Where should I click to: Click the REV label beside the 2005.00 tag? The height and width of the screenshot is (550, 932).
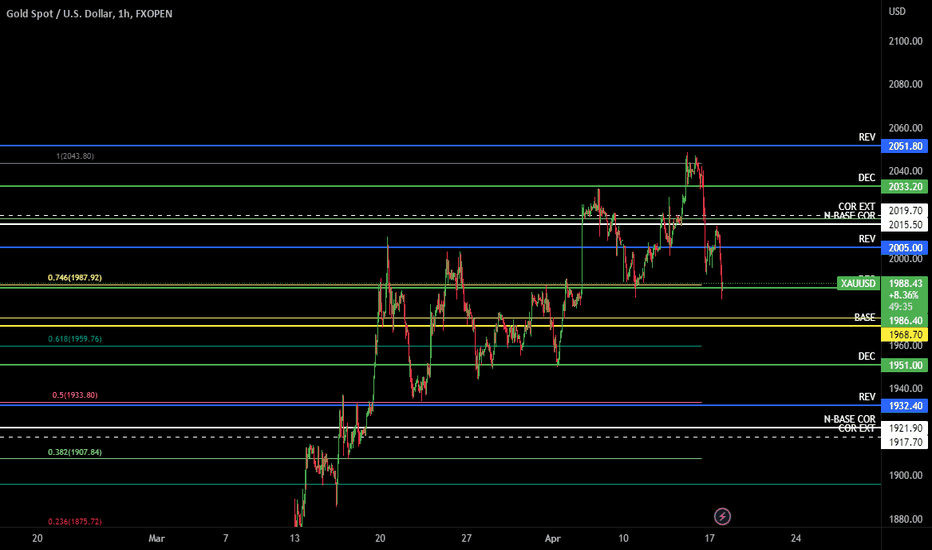pyautogui.click(x=867, y=239)
